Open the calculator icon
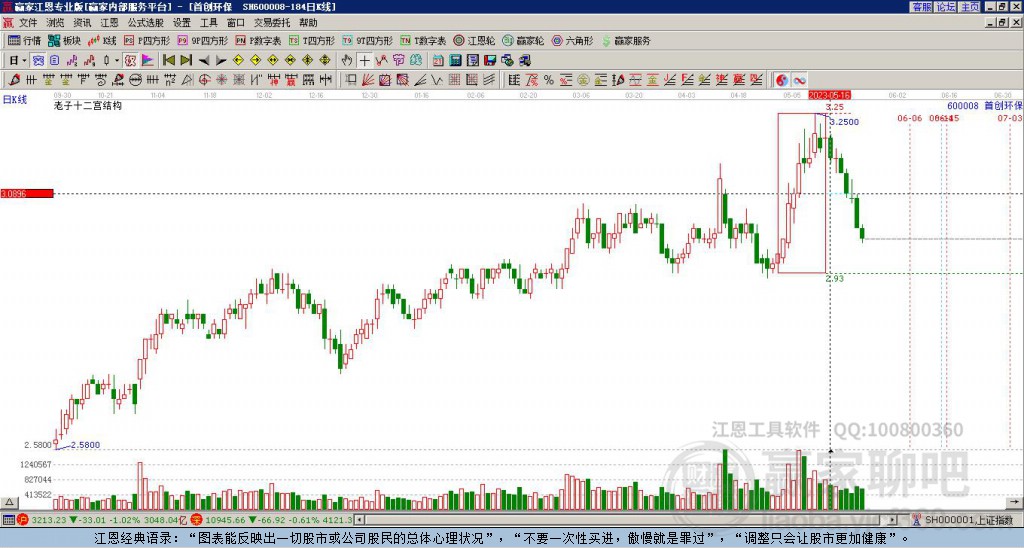Screen dimensions: 1024x548 pyautogui.click(x=455, y=61)
